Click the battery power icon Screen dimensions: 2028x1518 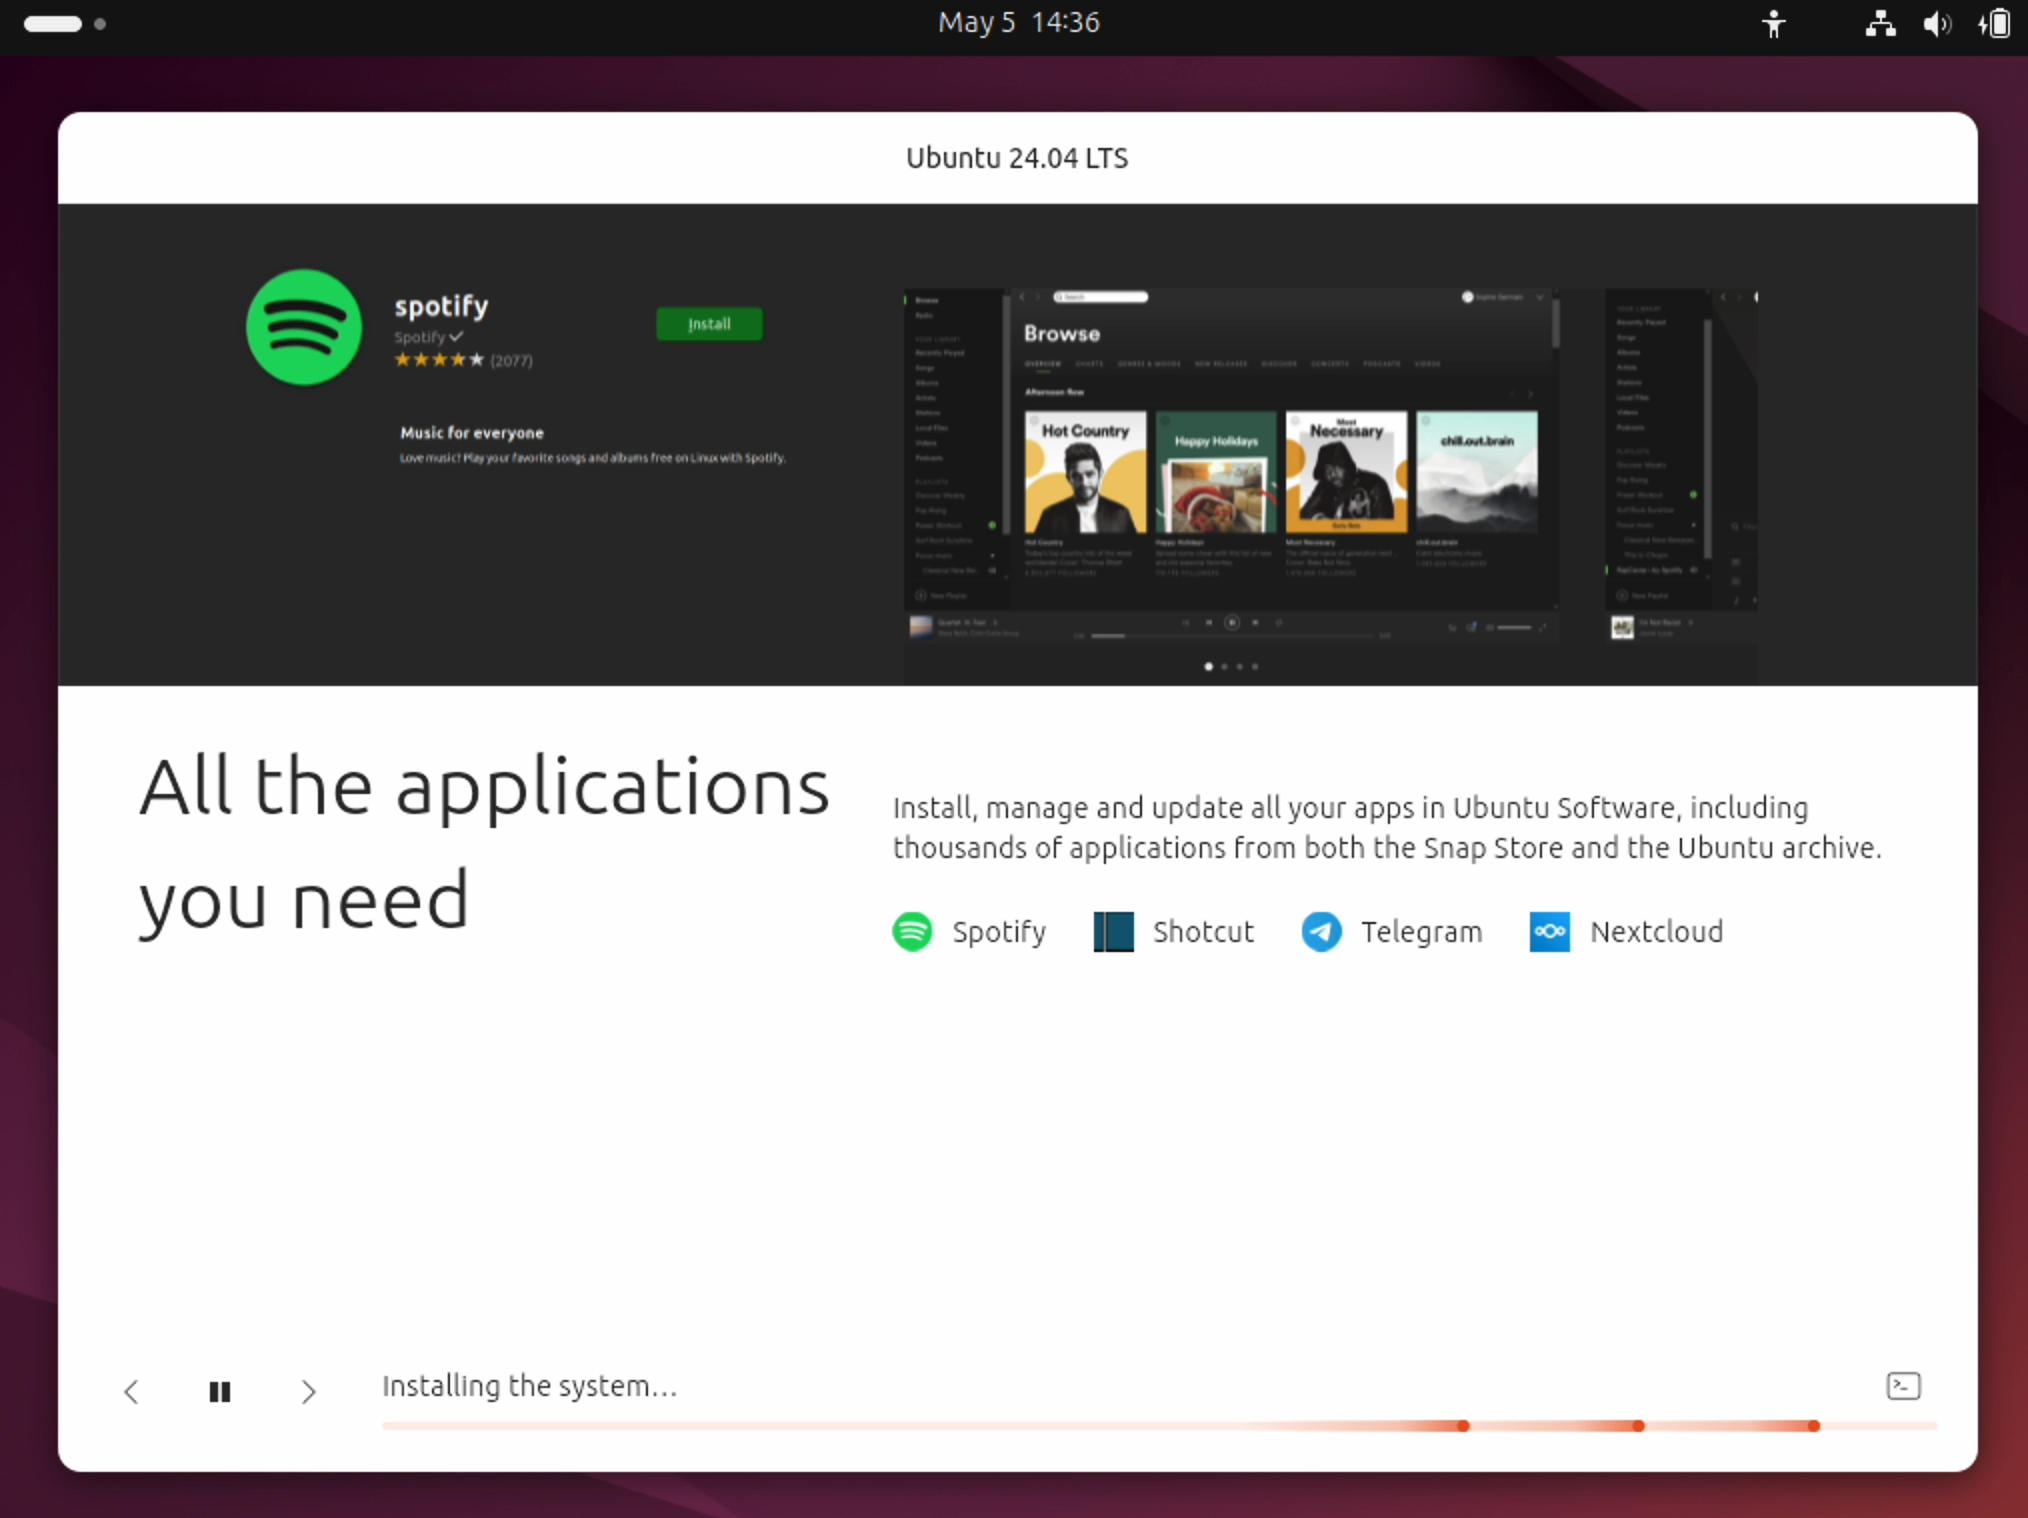click(1994, 23)
